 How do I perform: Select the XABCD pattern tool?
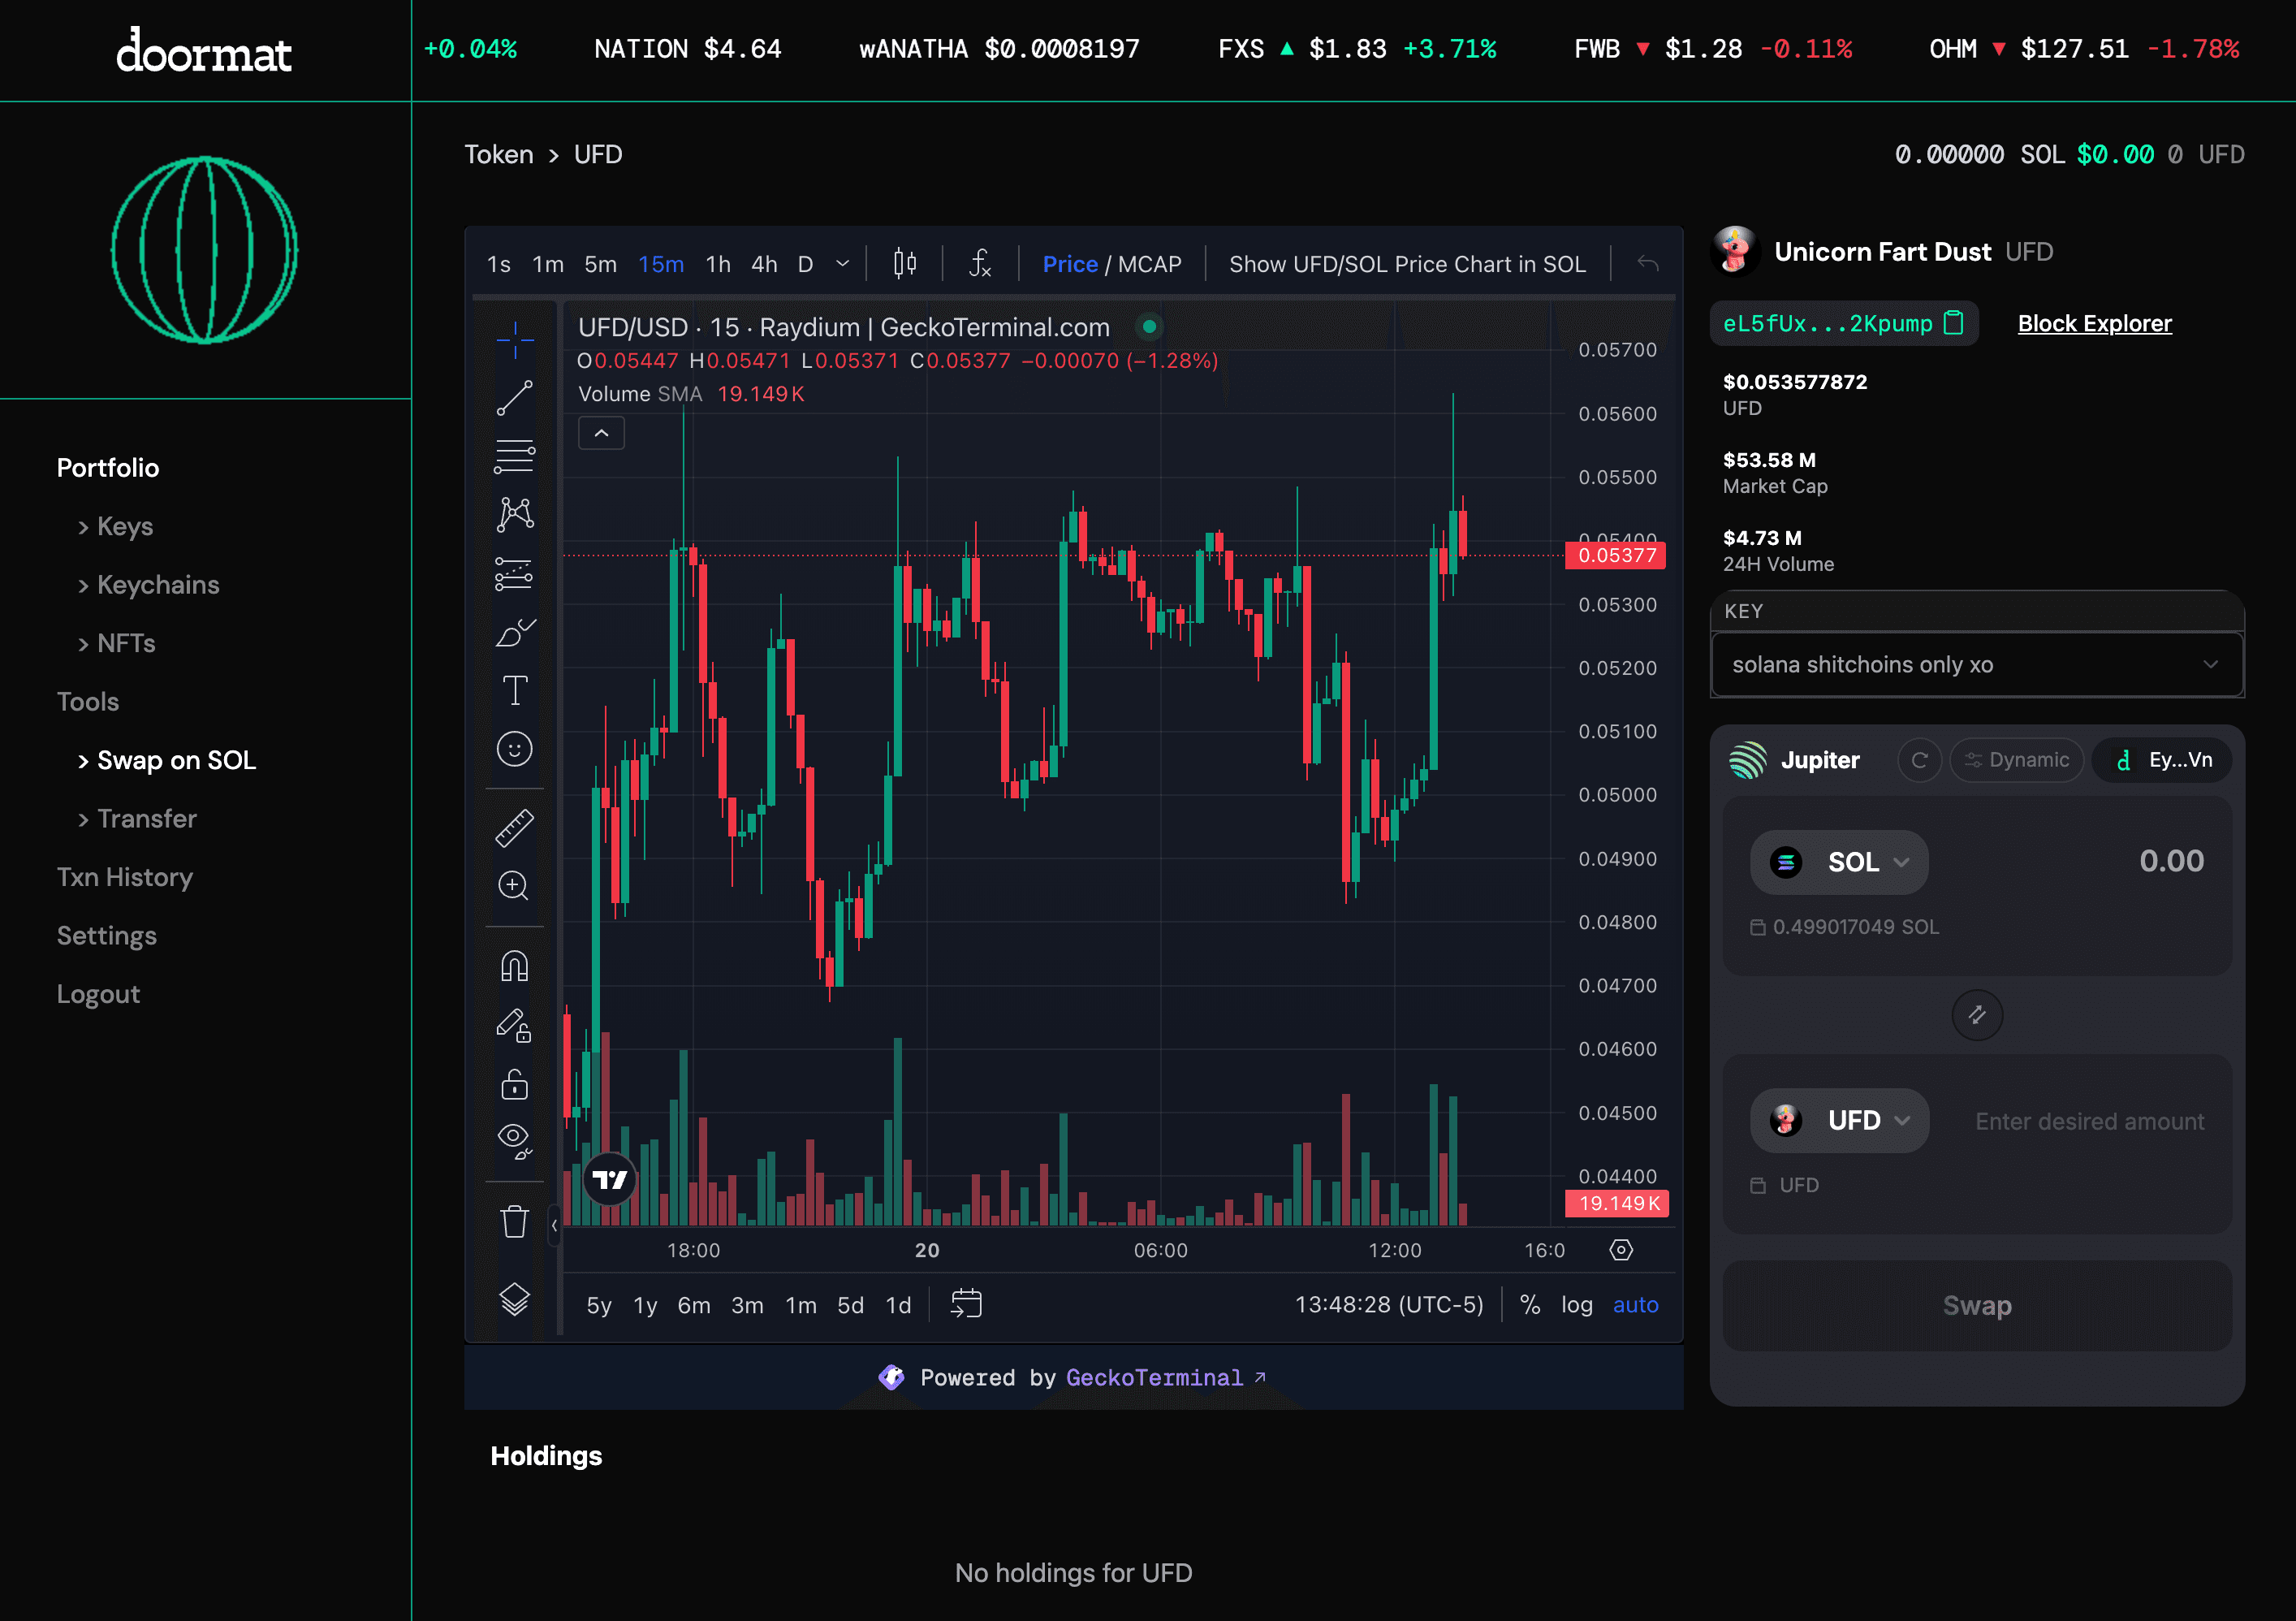[514, 514]
